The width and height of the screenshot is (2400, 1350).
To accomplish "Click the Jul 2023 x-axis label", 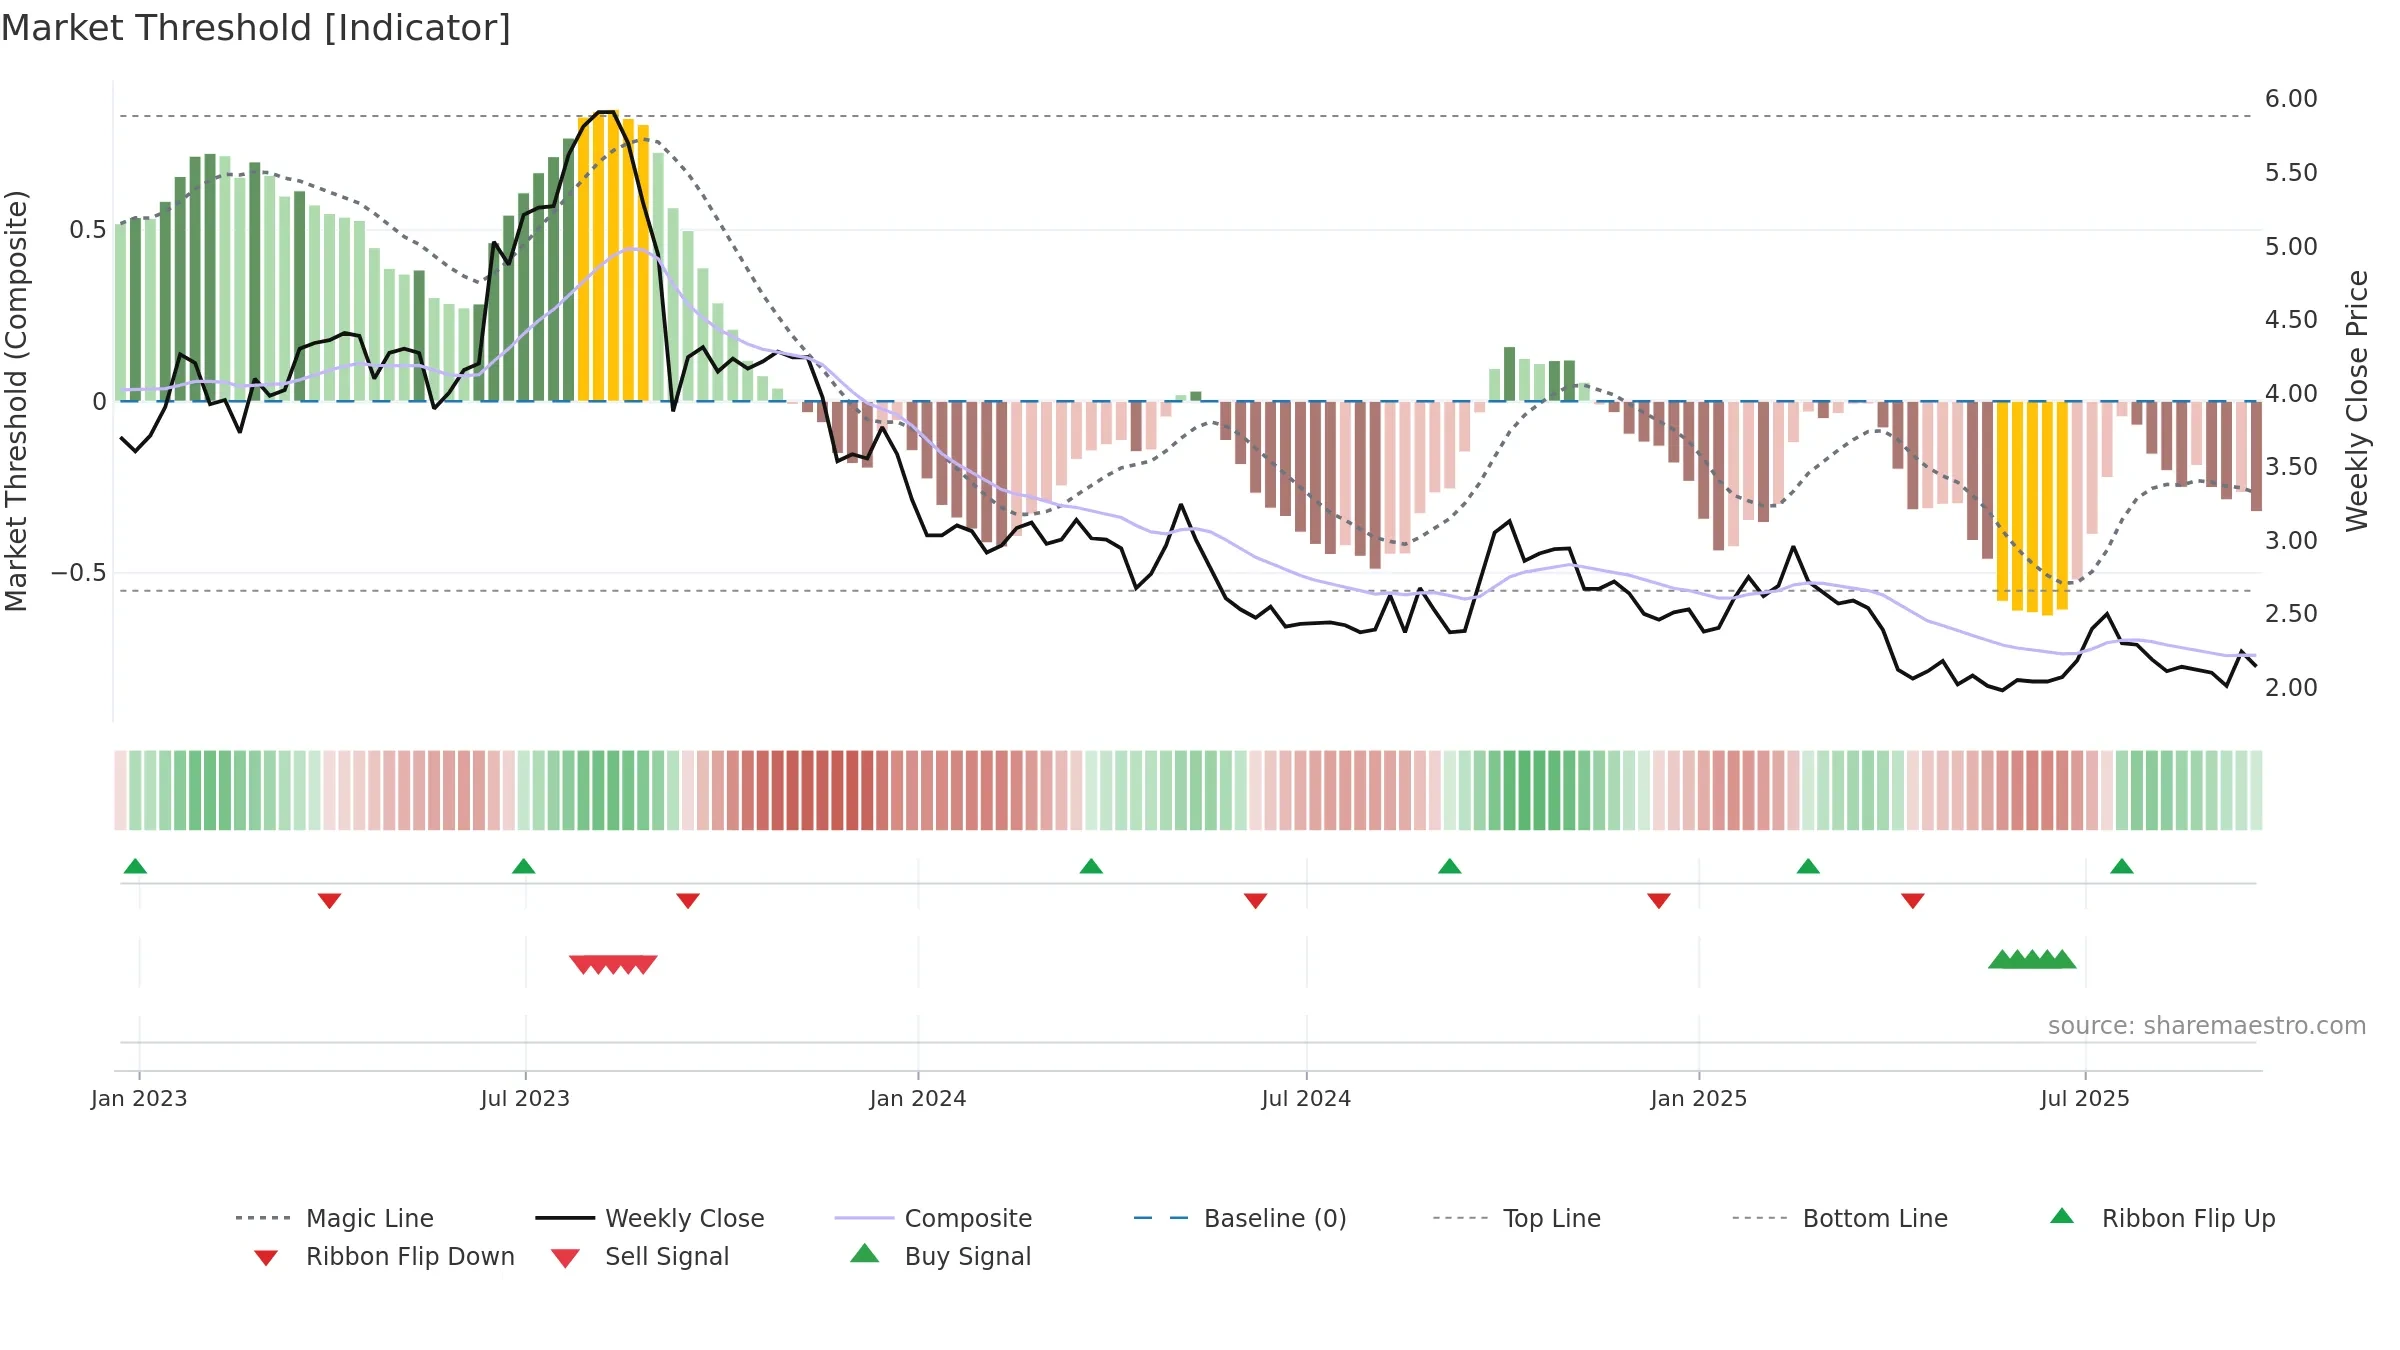I will point(525,1098).
